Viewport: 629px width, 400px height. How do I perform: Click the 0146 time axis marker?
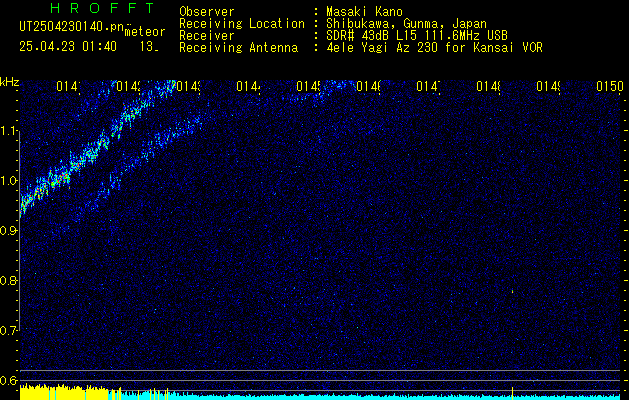point(369,86)
